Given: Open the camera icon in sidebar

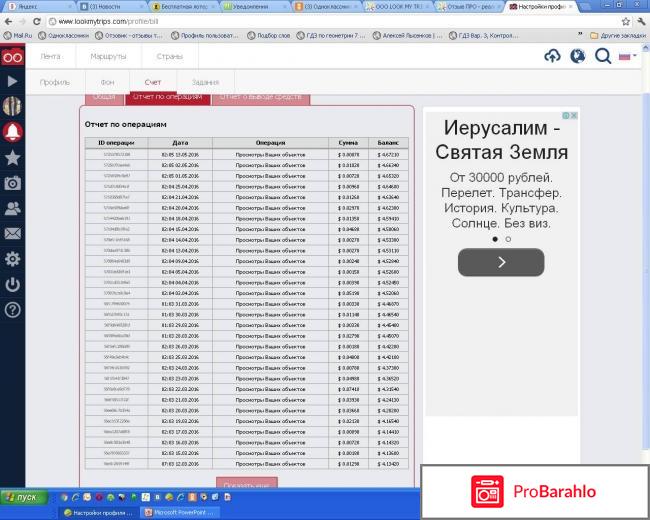Looking at the screenshot, I should 12,183.
